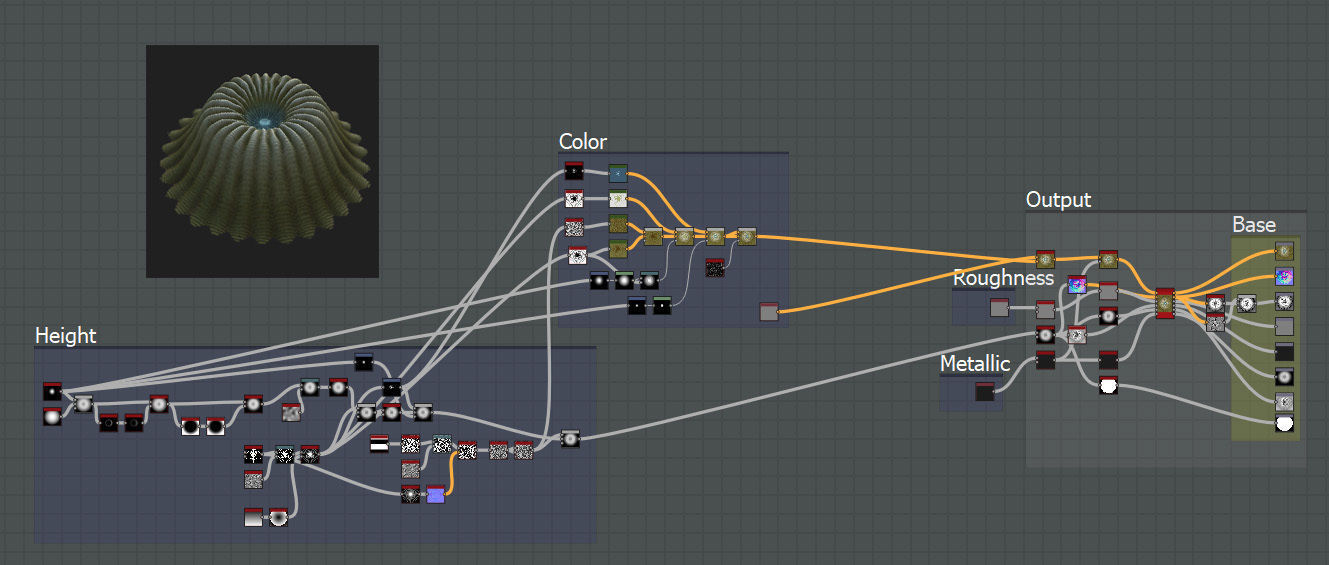This screenshot has width=1329, height=565.
Task: Select the black-and-white striped node in Height frame
Action: tap(379, 445)
